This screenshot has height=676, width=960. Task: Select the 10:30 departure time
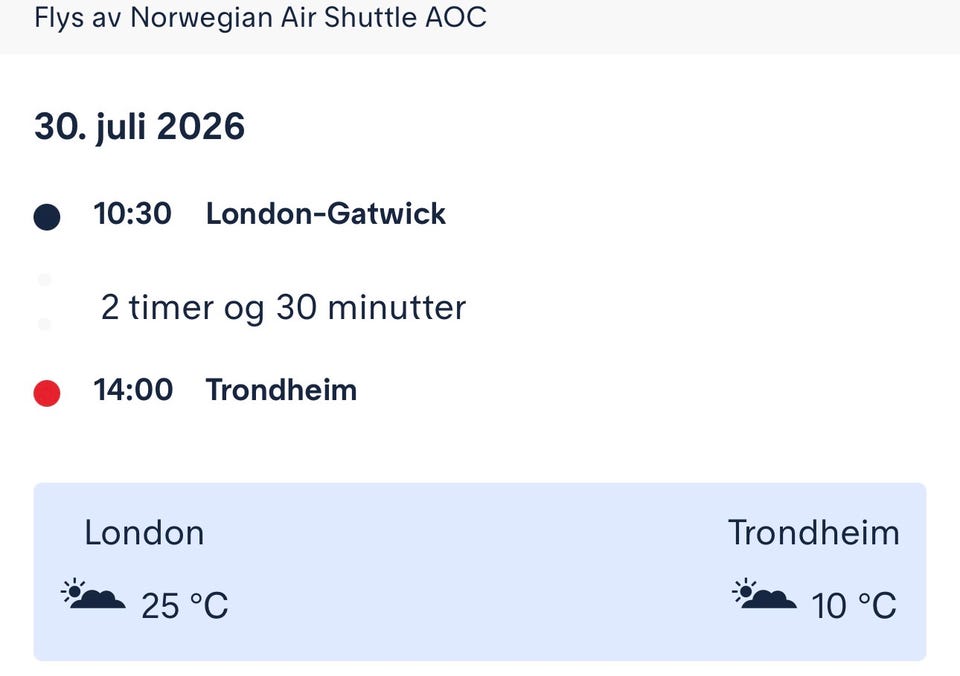click(x=132, y=214)
